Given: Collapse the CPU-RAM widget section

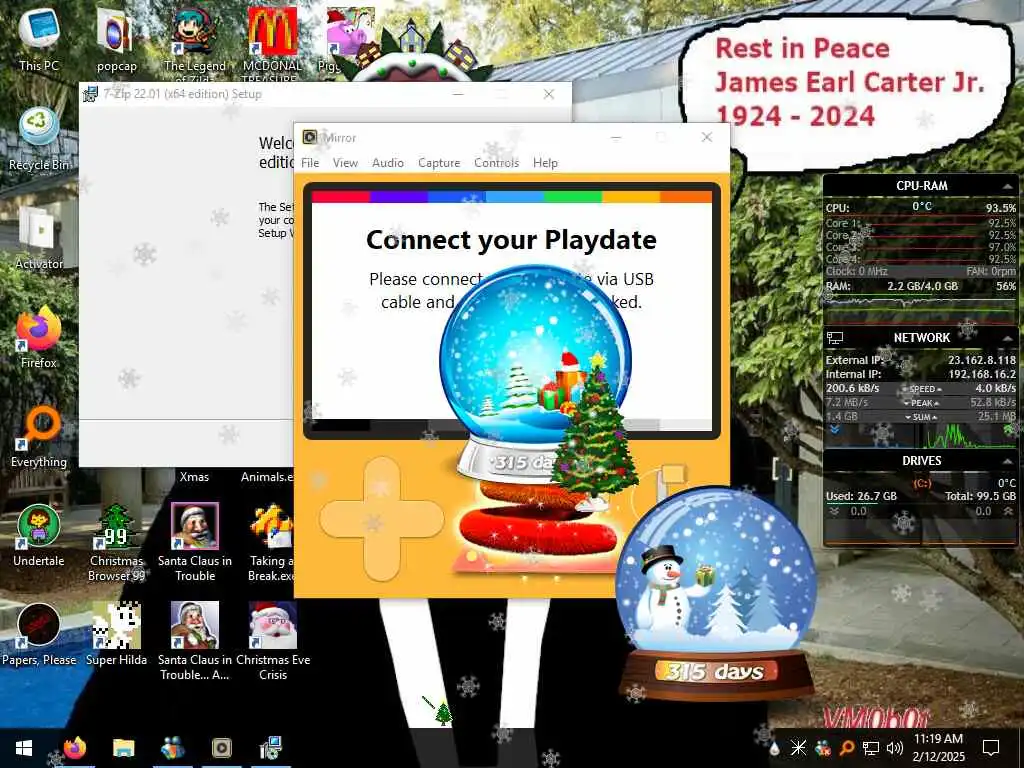Looking at the screenshot, I should tap(1007, 187).
